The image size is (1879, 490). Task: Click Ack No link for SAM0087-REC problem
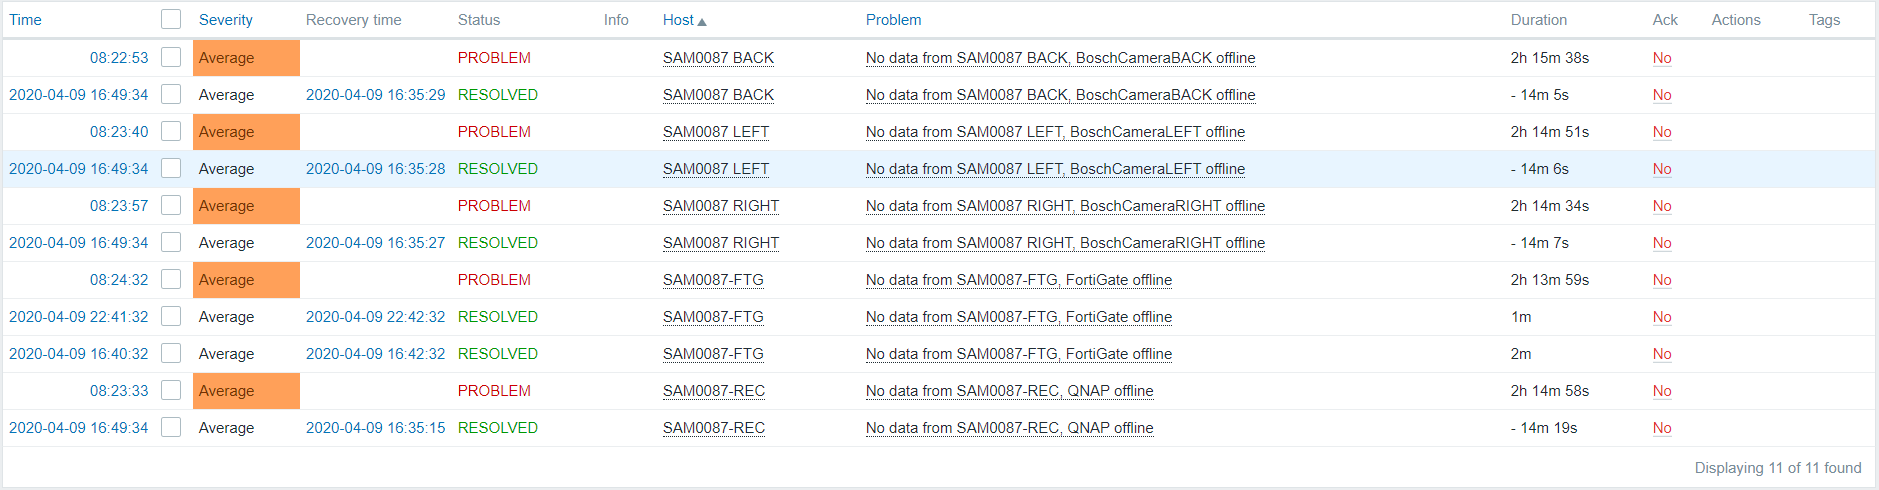(x=1662, y=391)
